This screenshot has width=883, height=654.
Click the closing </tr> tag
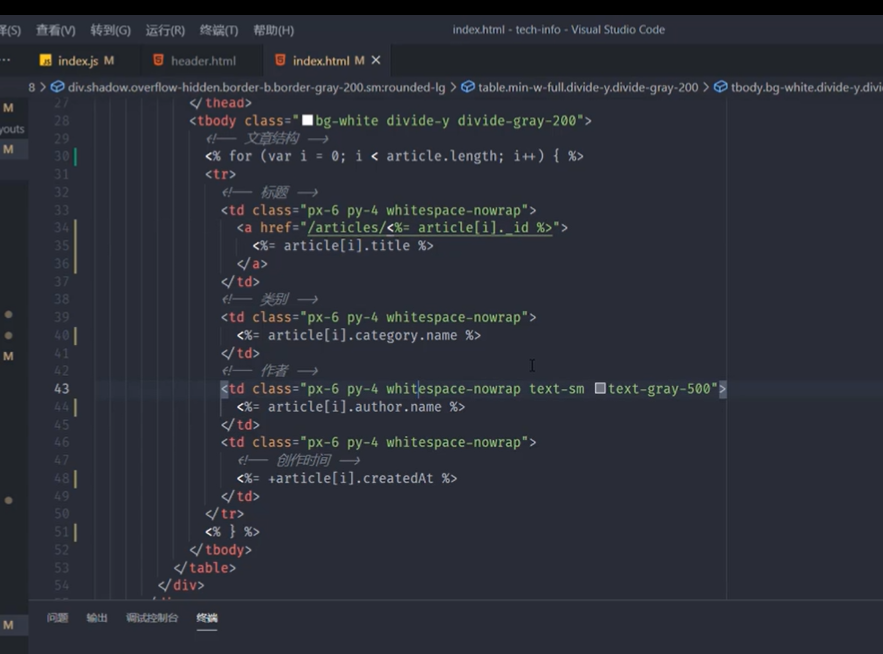click(225, 514)
